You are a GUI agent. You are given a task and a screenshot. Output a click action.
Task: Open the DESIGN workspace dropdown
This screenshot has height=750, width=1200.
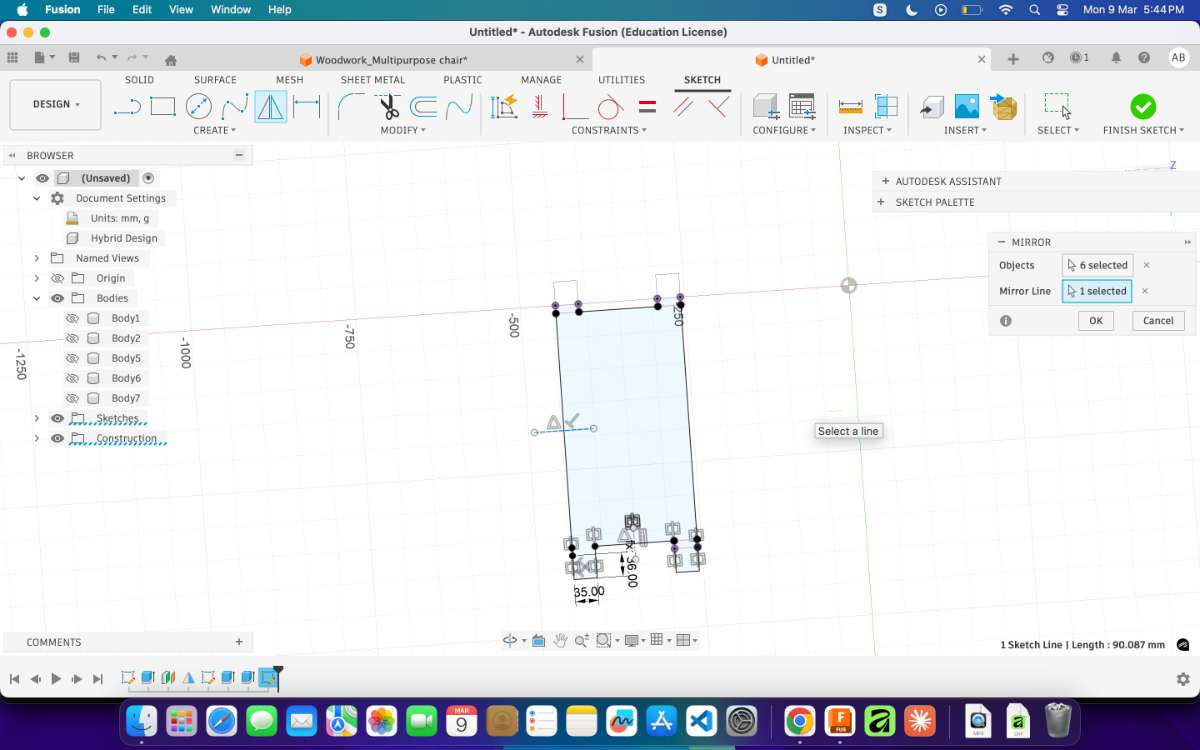55,104
